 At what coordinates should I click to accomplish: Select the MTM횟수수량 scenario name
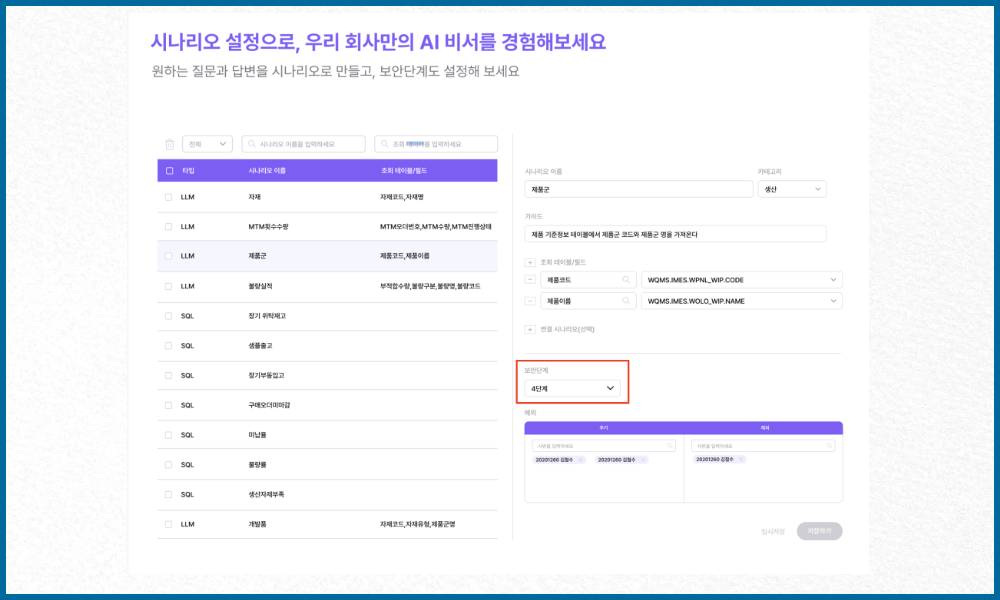pos(268,226)
